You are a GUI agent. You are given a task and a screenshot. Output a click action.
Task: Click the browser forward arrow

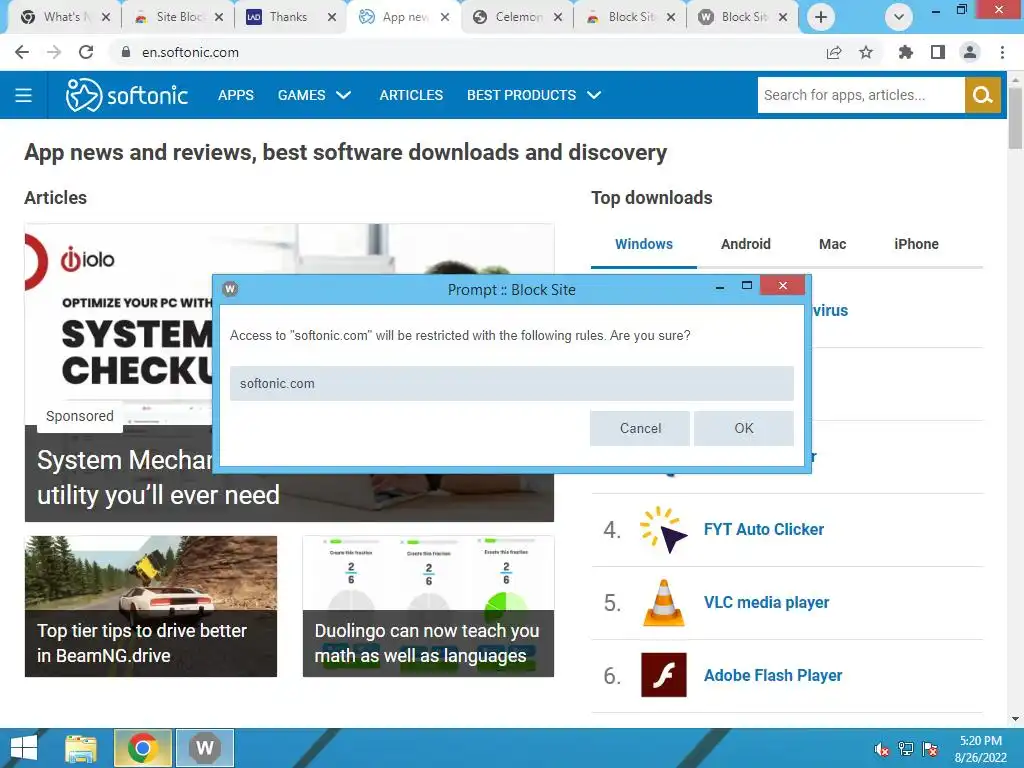pos(54,52)
